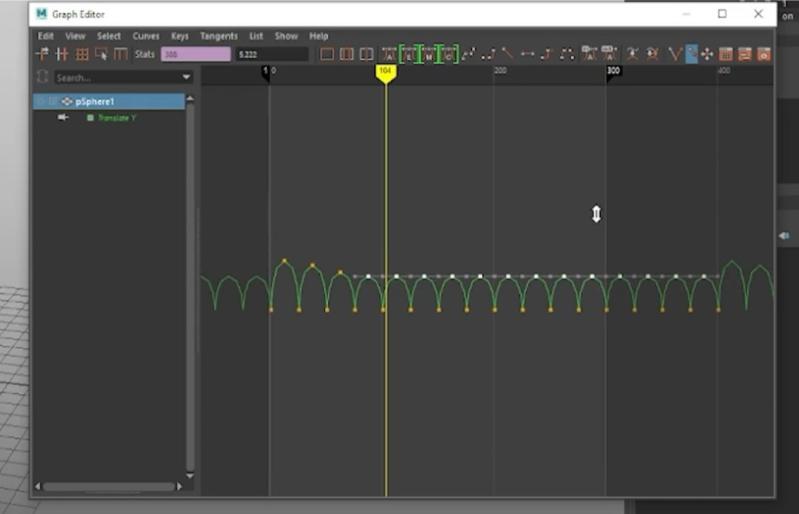Click the black start range marker labeled 1
The image size is (799, 514).
click(x=266, y=72)
